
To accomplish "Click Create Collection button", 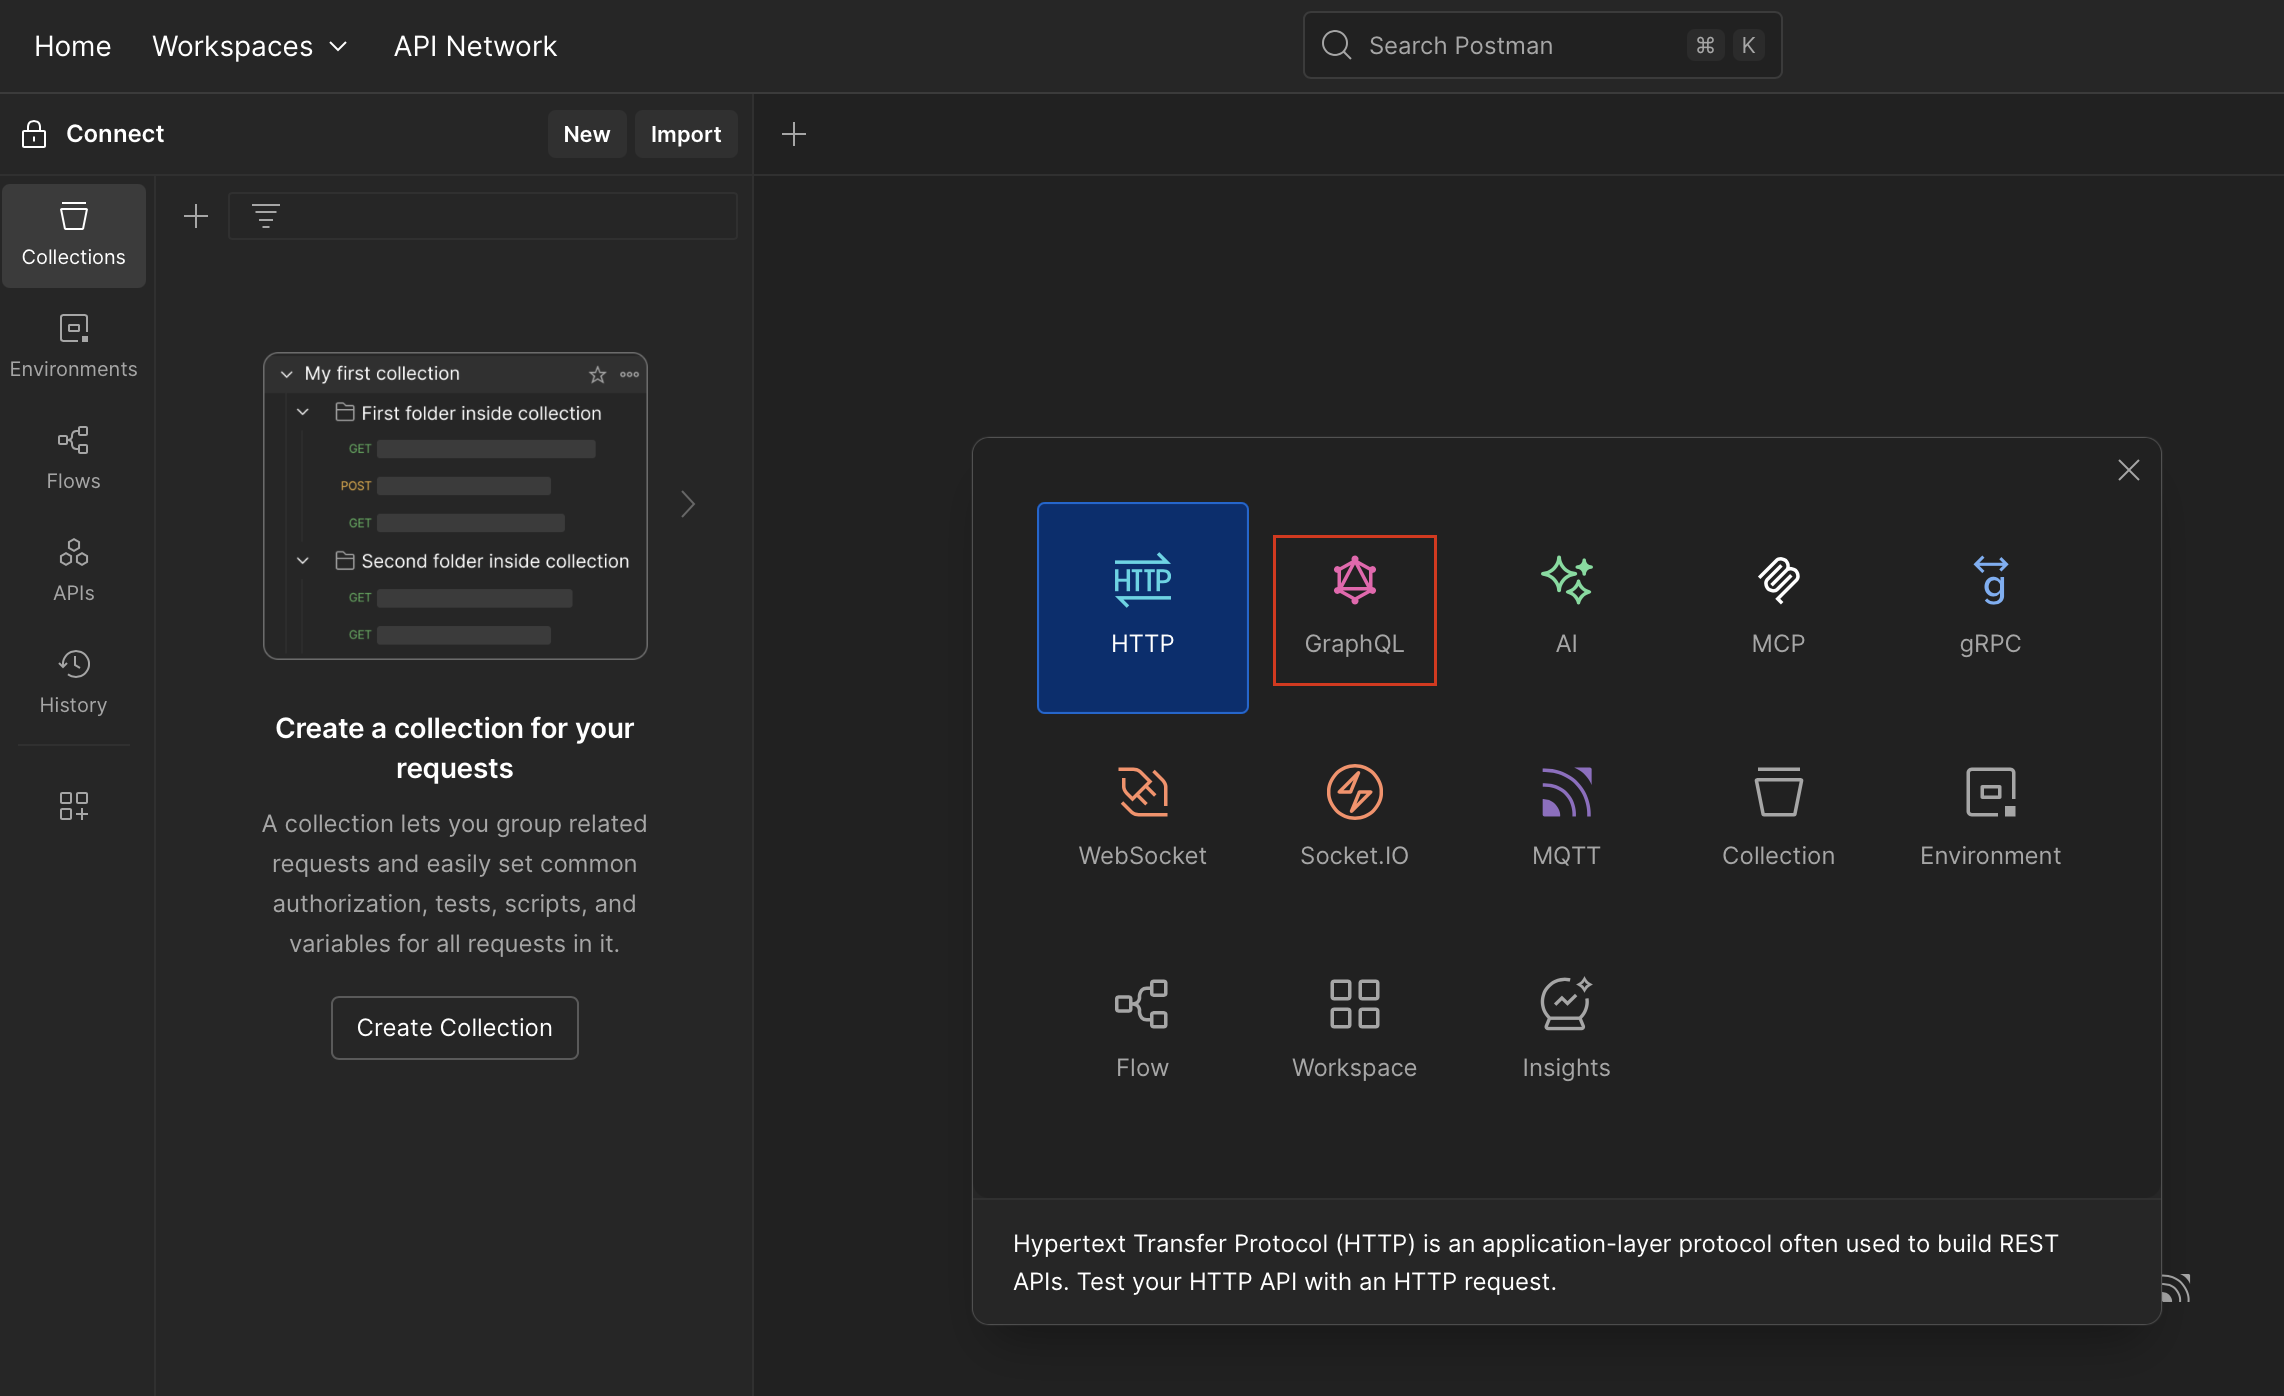I will coord(455,1028).
